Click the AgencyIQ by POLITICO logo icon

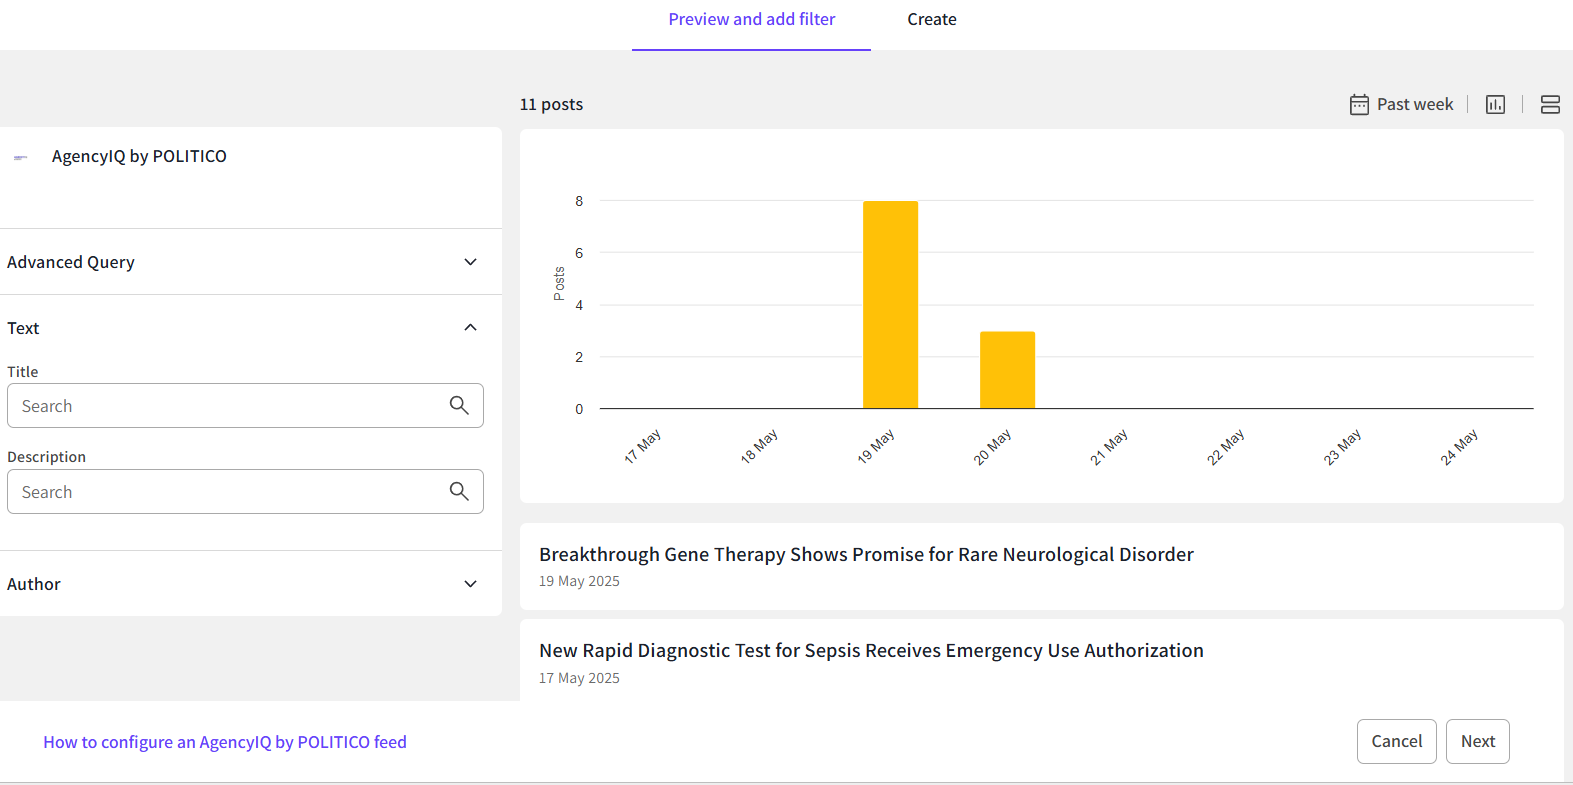click(21, 157)
